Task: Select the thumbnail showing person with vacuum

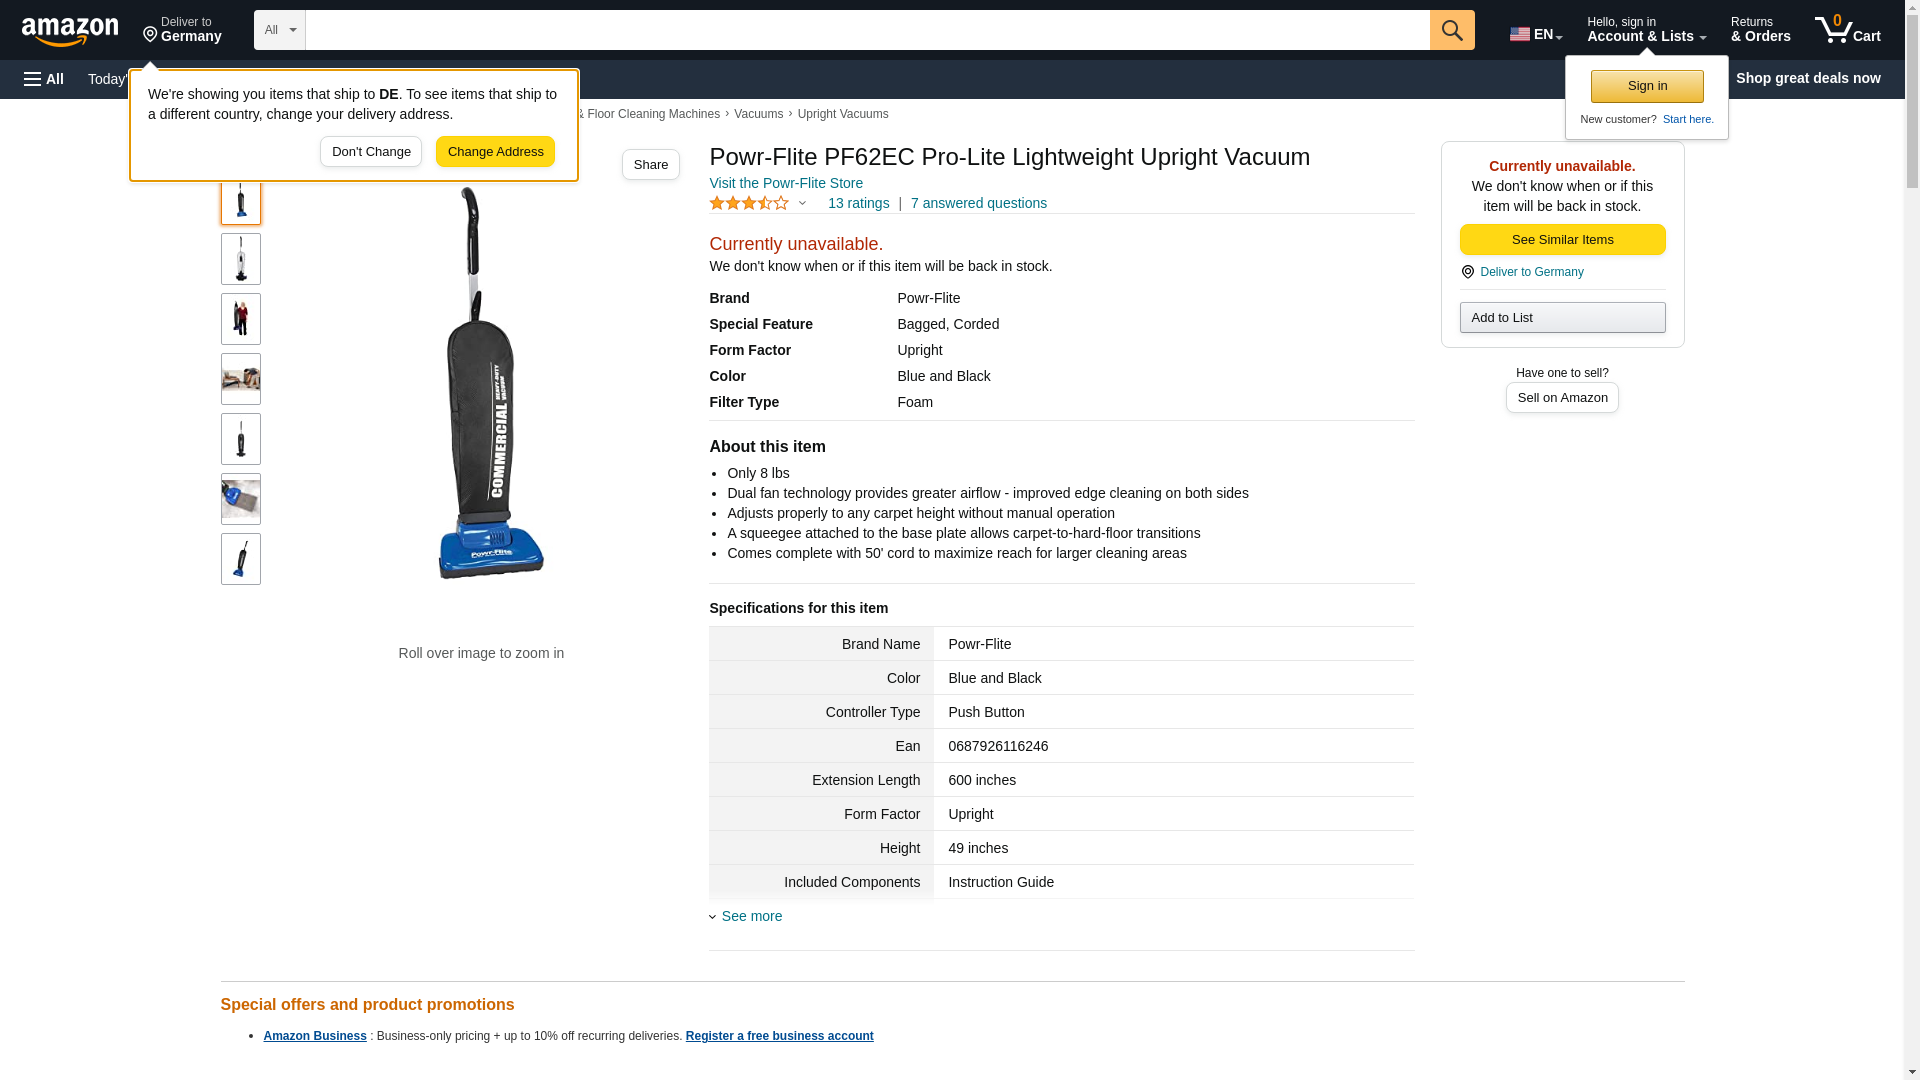Action: (x=241, y=319)
